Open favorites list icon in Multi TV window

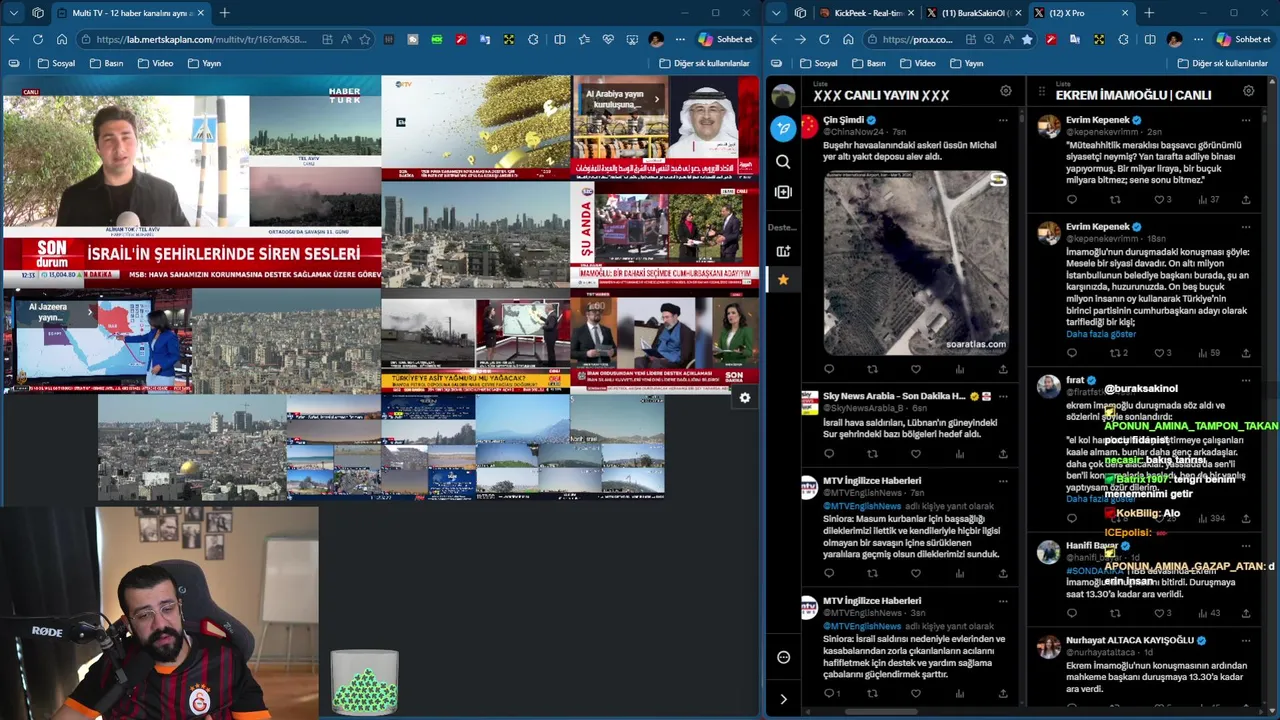pos(584,39)
